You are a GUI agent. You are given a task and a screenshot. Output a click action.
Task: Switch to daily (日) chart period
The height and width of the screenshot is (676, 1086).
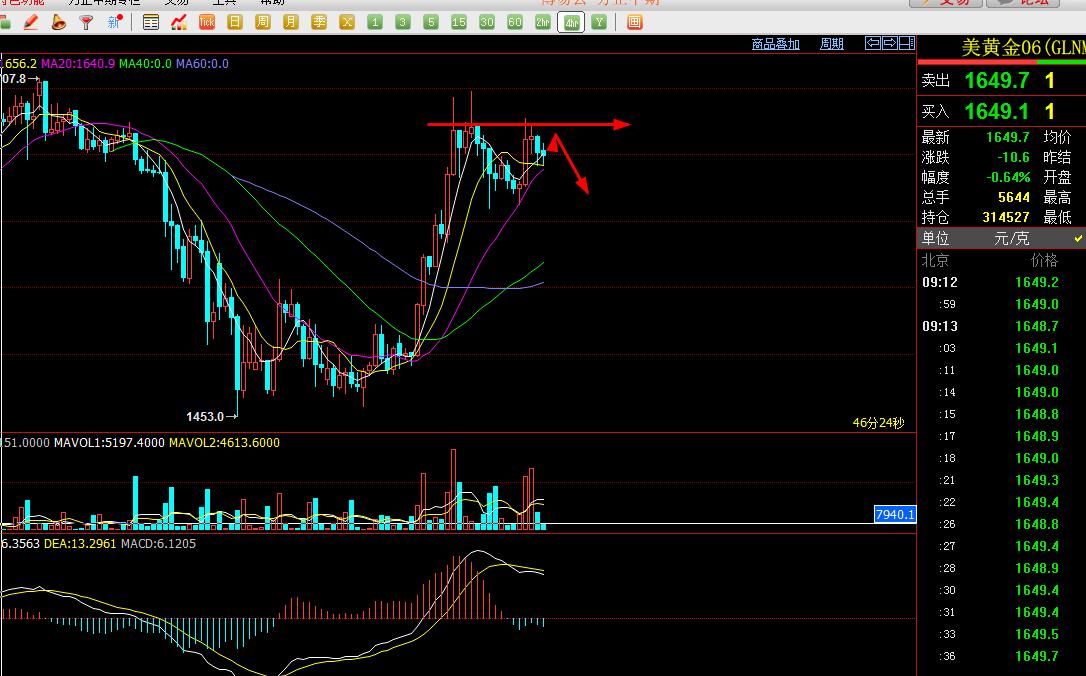[x=235, y=22]
